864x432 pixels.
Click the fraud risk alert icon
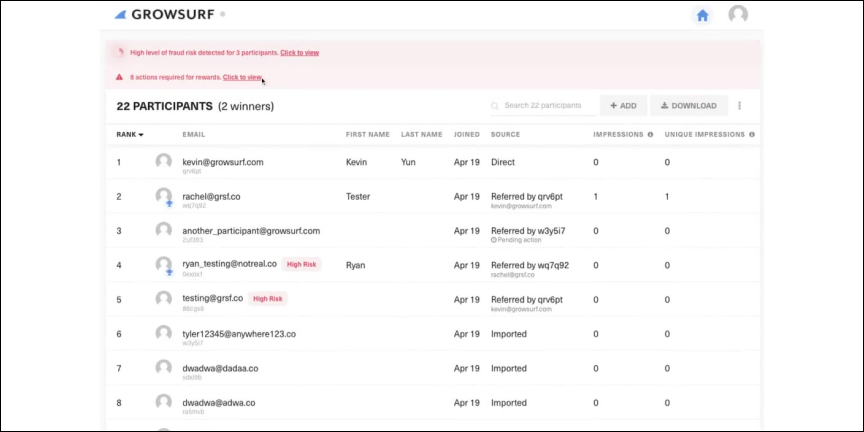(x=120, y=52)
